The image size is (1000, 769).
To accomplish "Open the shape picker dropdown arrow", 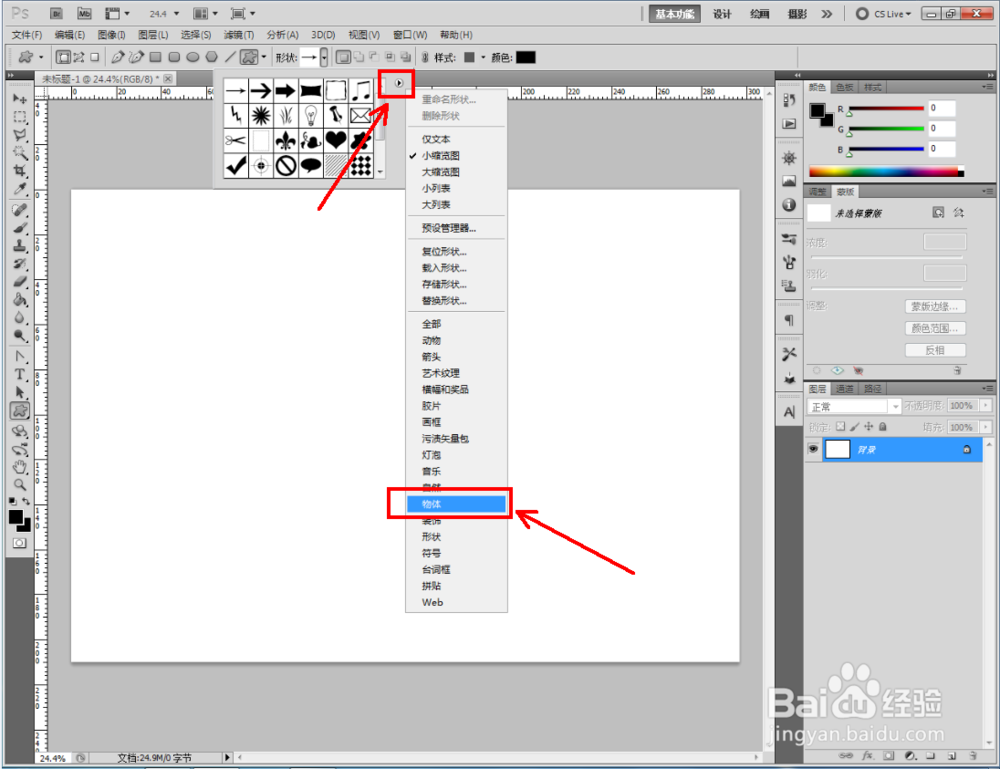I will [x=324, y=57].
